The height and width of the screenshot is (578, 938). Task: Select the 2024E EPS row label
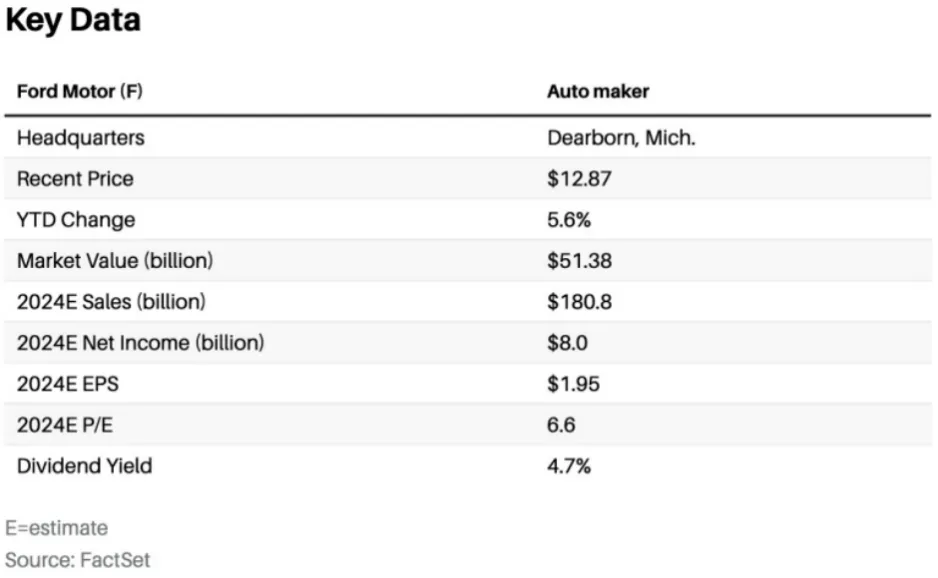pyautogui.click(x=68, y=384)
